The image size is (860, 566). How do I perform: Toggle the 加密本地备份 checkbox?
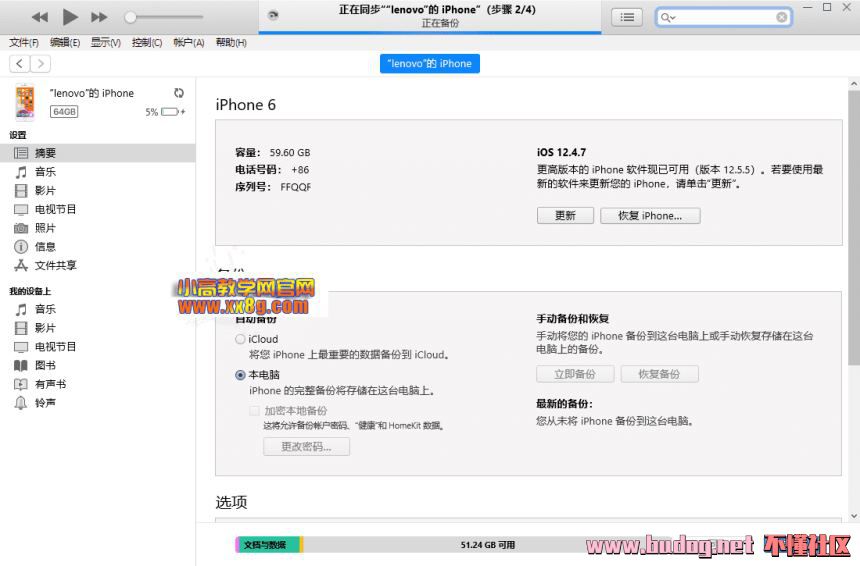[x=254, y=411]
